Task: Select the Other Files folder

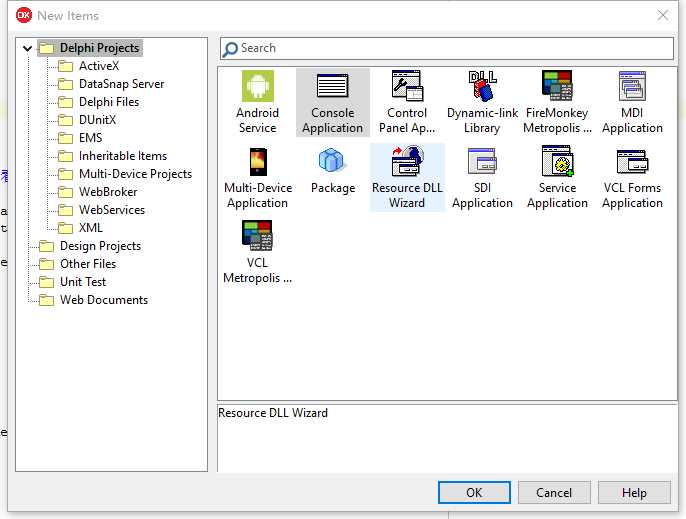Action: [88, 264]
